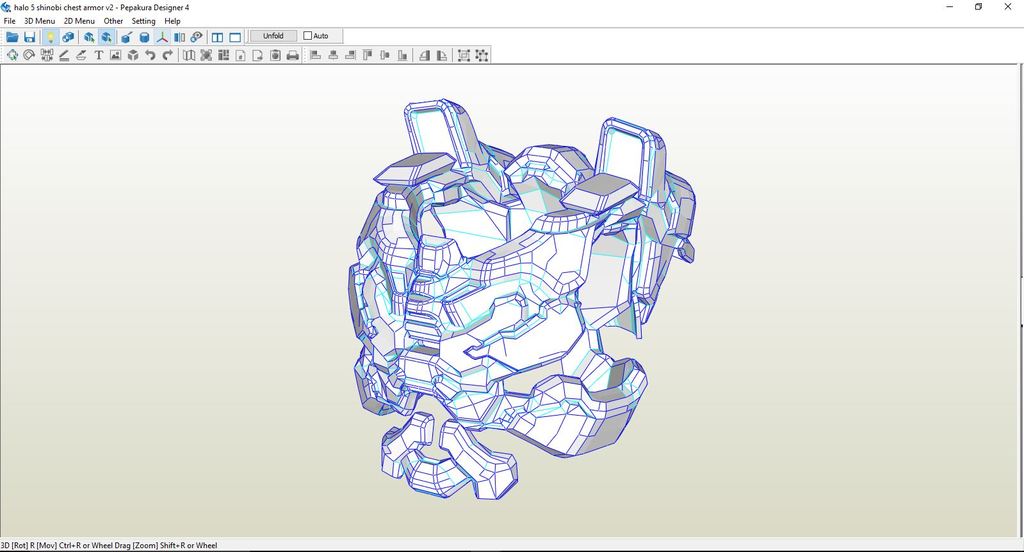Click the Pepakura app icon in title bar

pos(7,7)
